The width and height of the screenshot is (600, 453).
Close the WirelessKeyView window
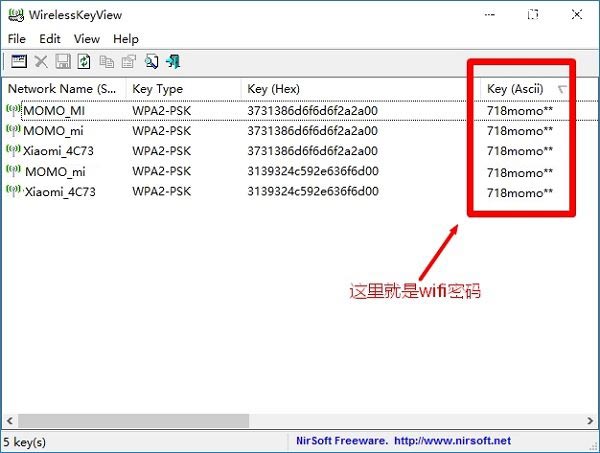tap(577, 15)
